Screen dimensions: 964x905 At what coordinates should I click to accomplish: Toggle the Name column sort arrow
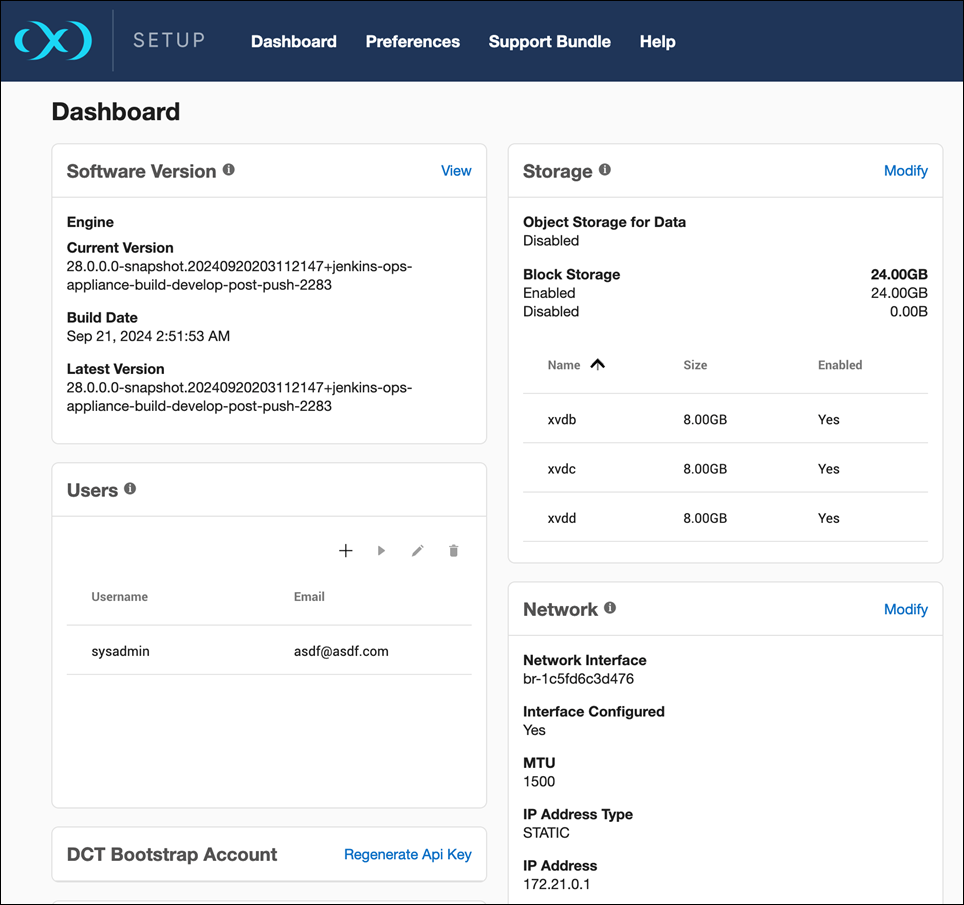click(598, 365)
